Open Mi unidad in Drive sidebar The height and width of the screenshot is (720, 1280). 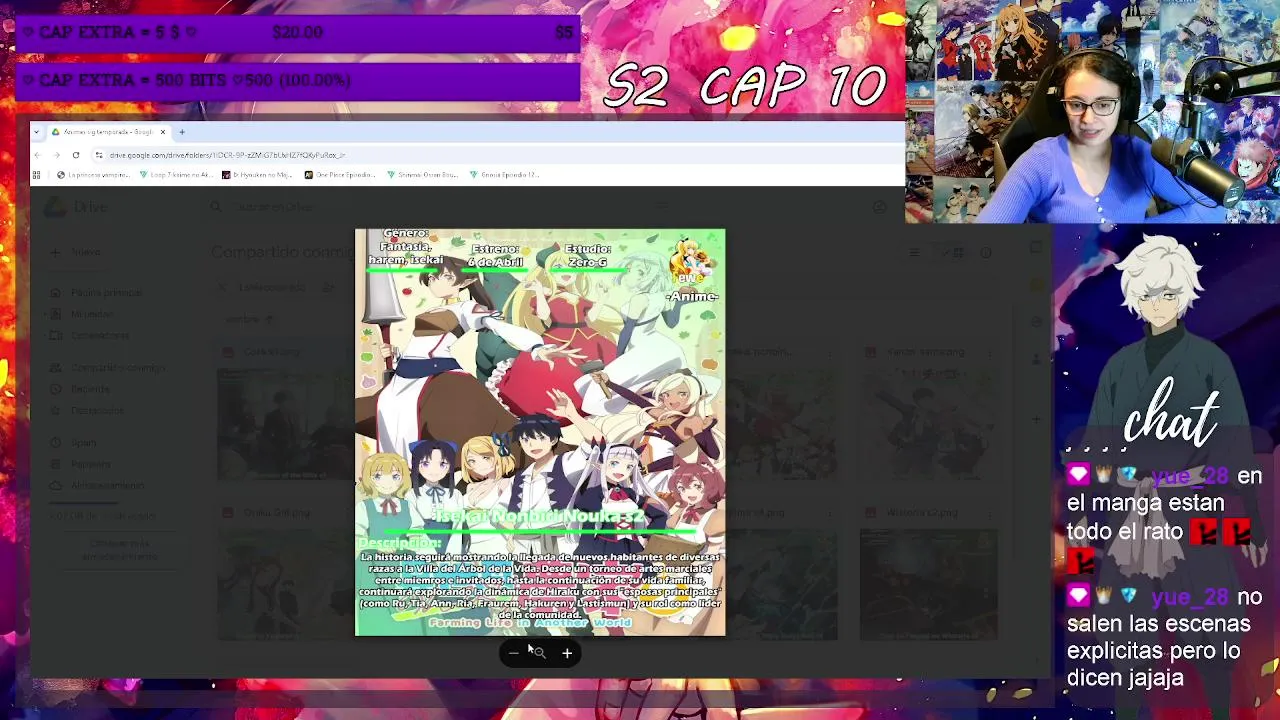click(83, 314)
